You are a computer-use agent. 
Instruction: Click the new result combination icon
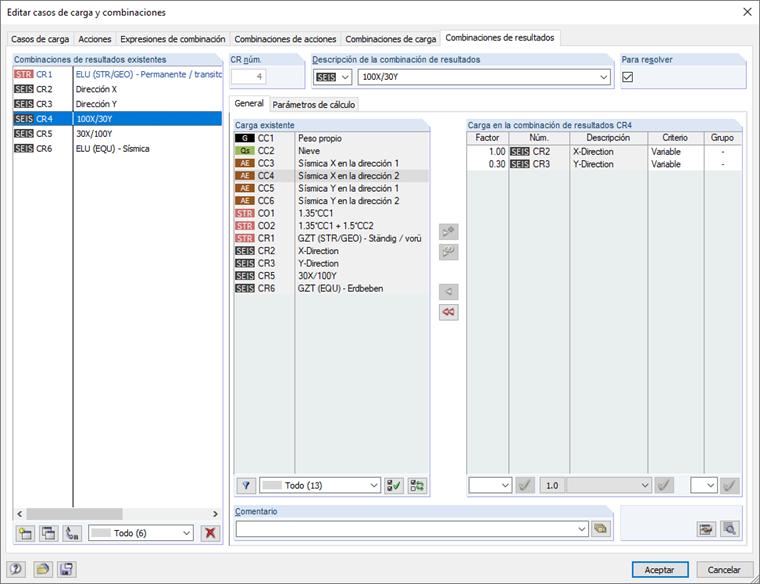coord(25,534)
